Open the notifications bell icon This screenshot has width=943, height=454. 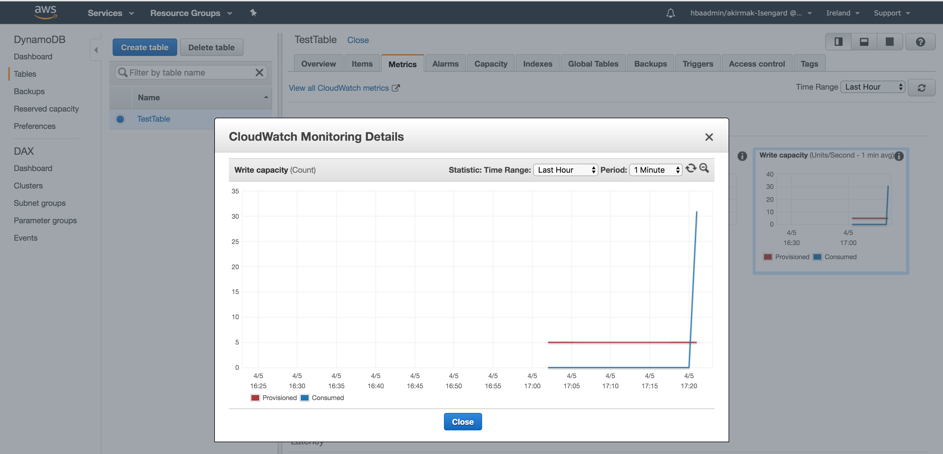pyautogui.click(x=671, y=13)
